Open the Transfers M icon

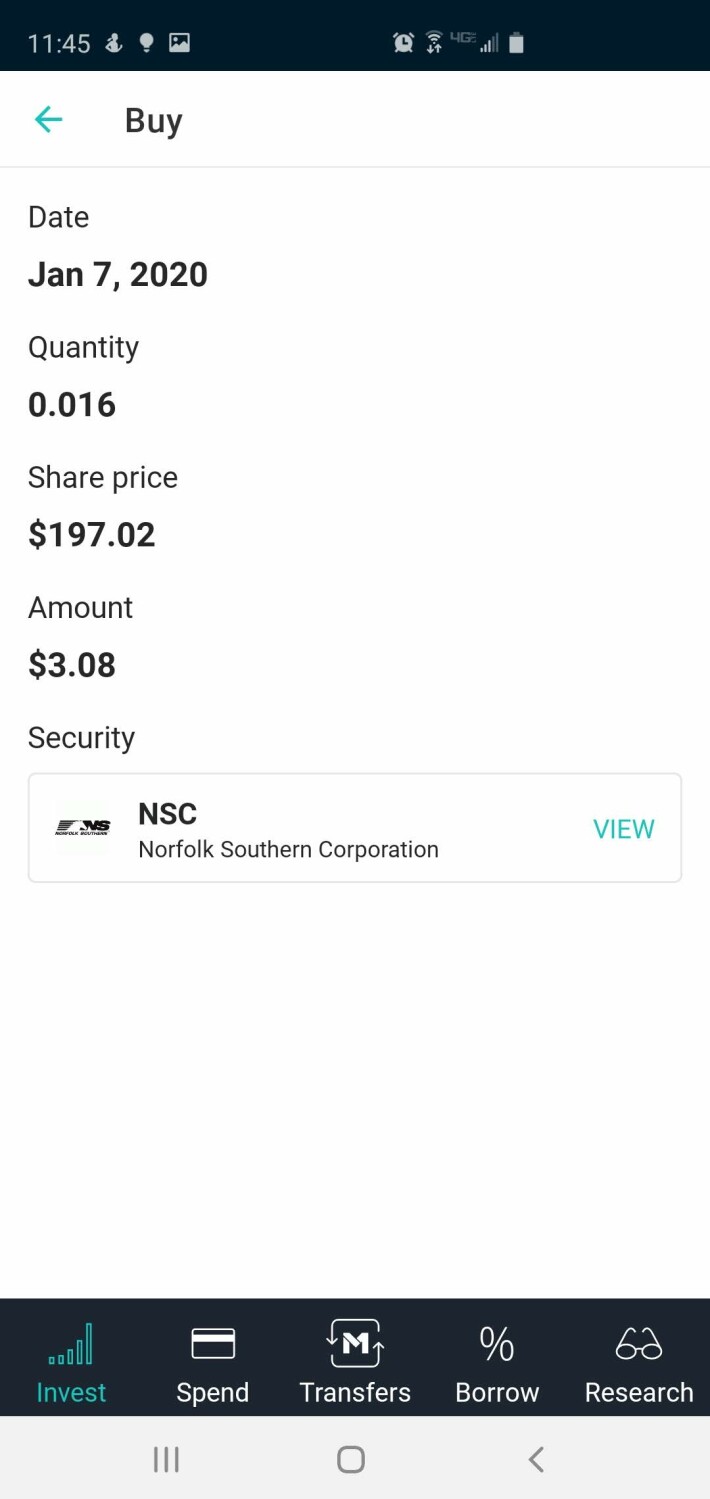[x=355, y=1343]
